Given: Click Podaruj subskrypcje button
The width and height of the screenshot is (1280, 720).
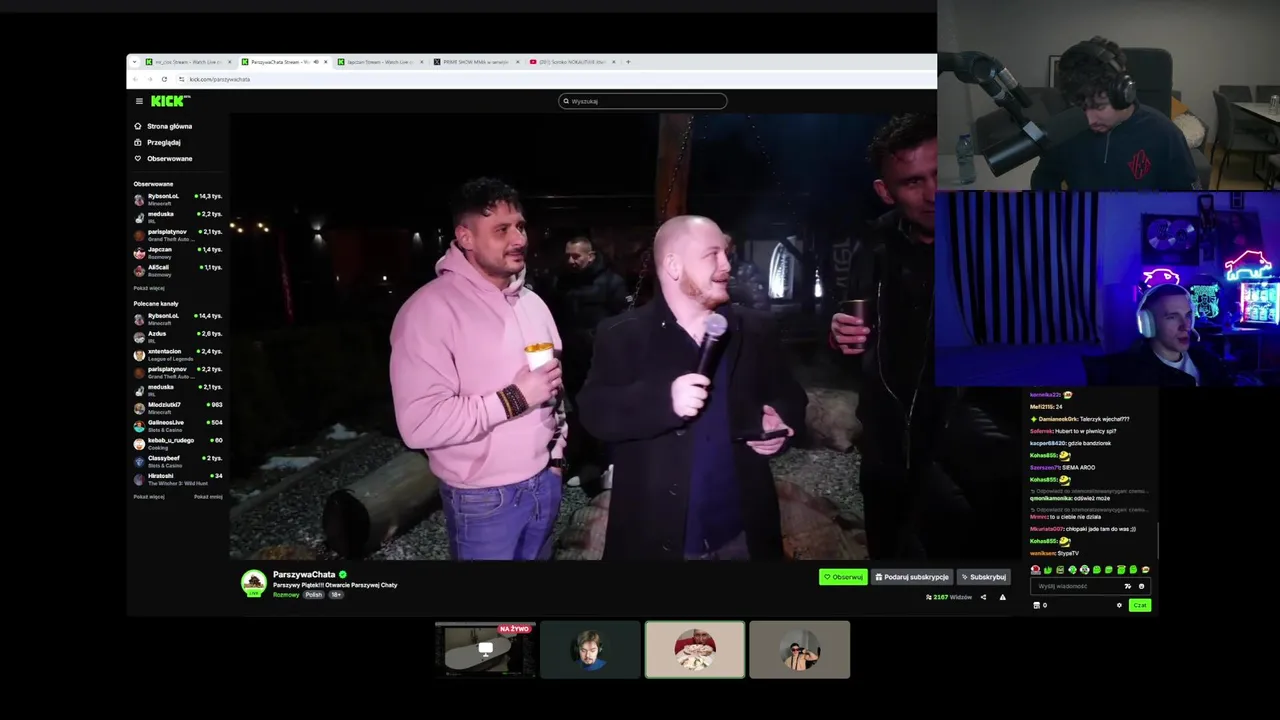Looking at the screenshot, I should 912,577.
